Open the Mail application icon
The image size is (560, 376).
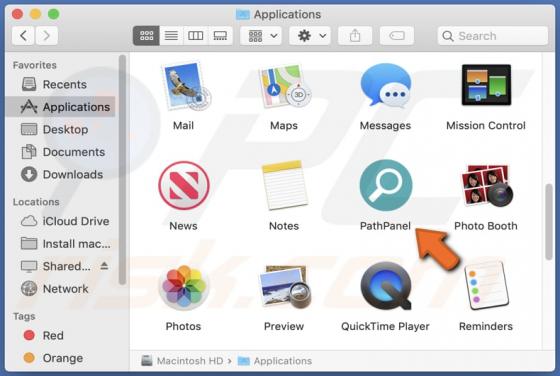pyautogui.click(x=186, y=86)
